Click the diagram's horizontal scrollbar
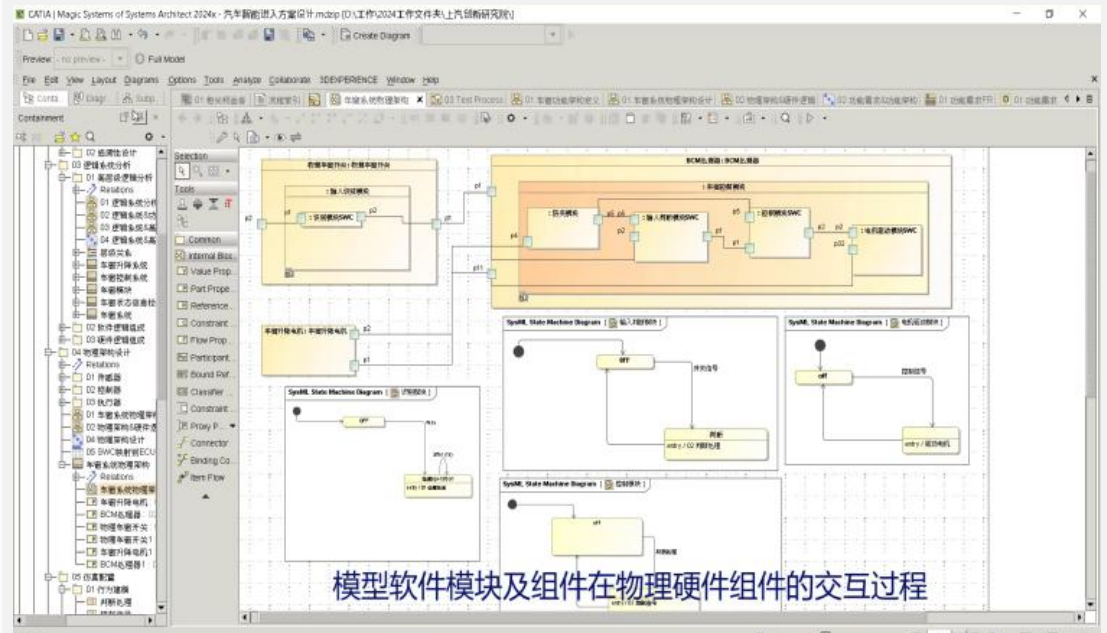This screenshot has width=1107, height=633. click(x=600, y=617)
